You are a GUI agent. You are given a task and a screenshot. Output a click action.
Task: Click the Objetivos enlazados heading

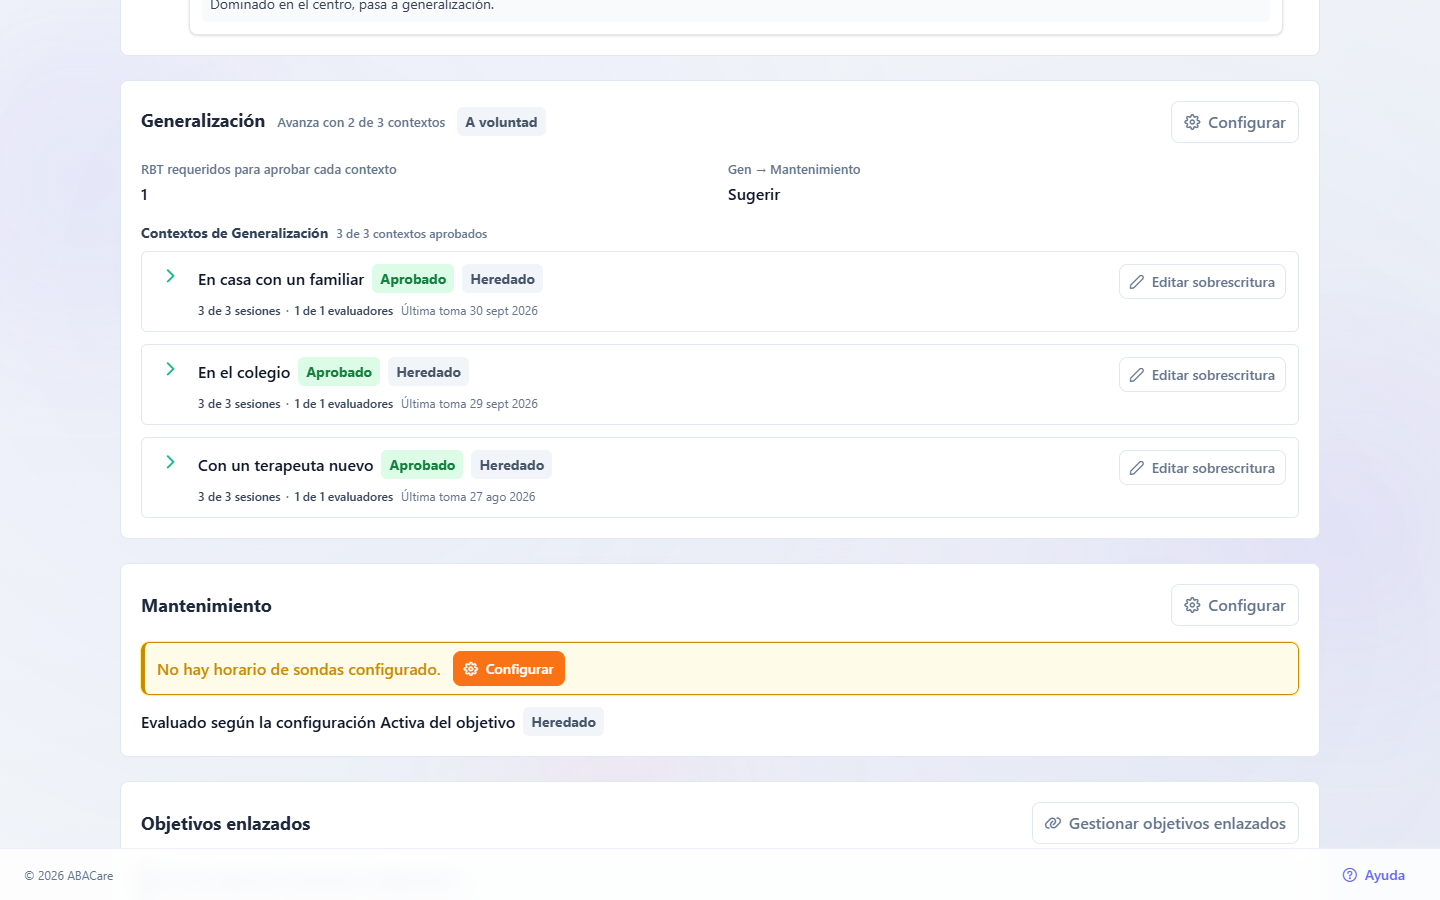pyautogui.click(x=226, y=824)
